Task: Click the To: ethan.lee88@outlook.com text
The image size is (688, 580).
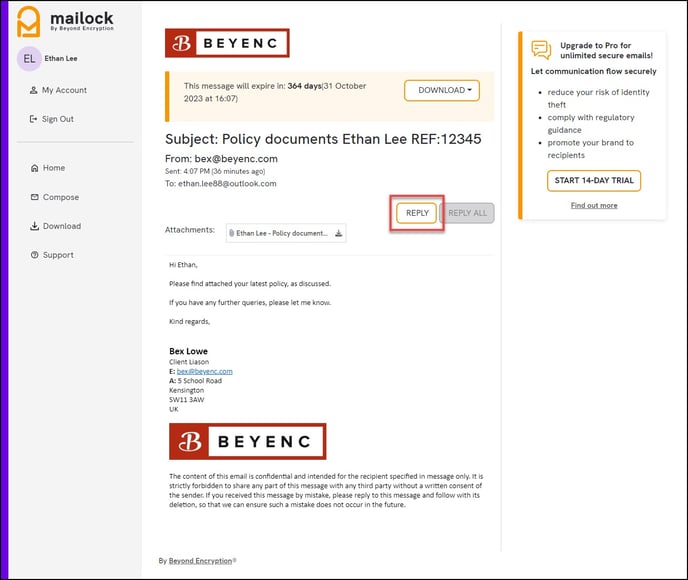Action: click(x=221, y=184)
